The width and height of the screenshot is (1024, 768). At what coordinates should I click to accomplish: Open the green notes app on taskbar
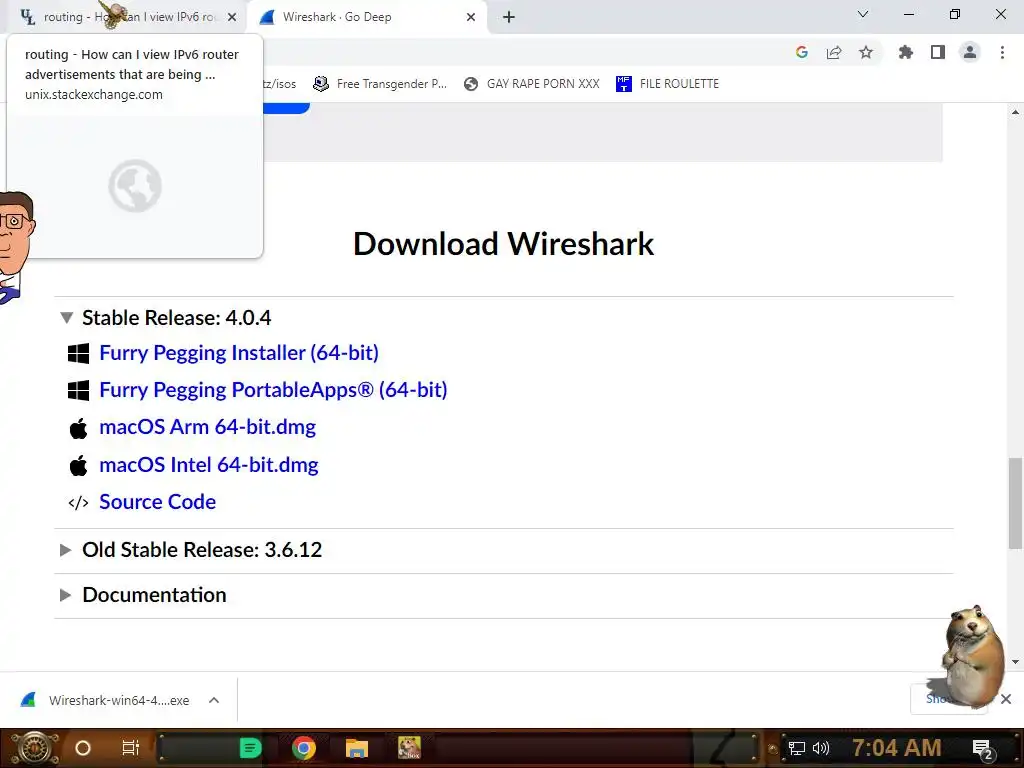pyautogui.click(x=251, y=748)
